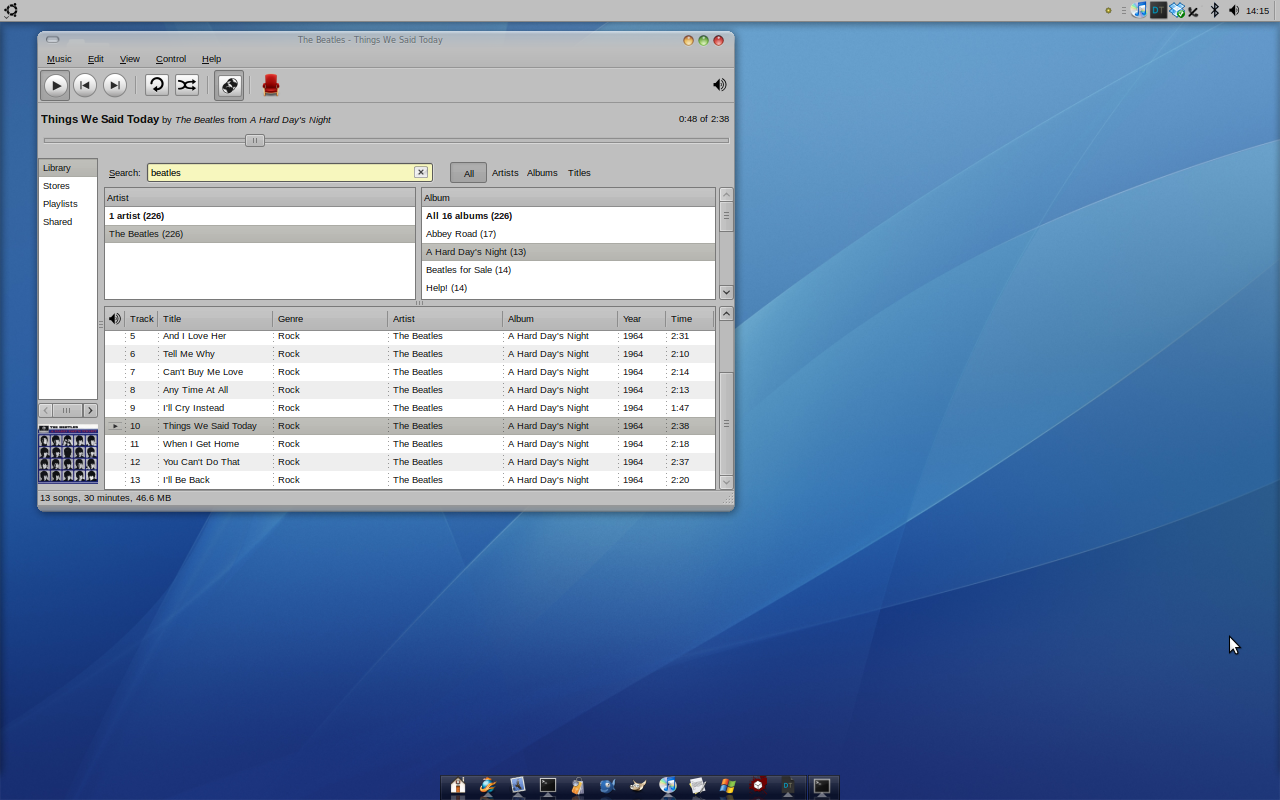Image resolution: width=1280 pixels, height=800 pixels.
Task: Select the All search filter
Action: pos(468,173)
